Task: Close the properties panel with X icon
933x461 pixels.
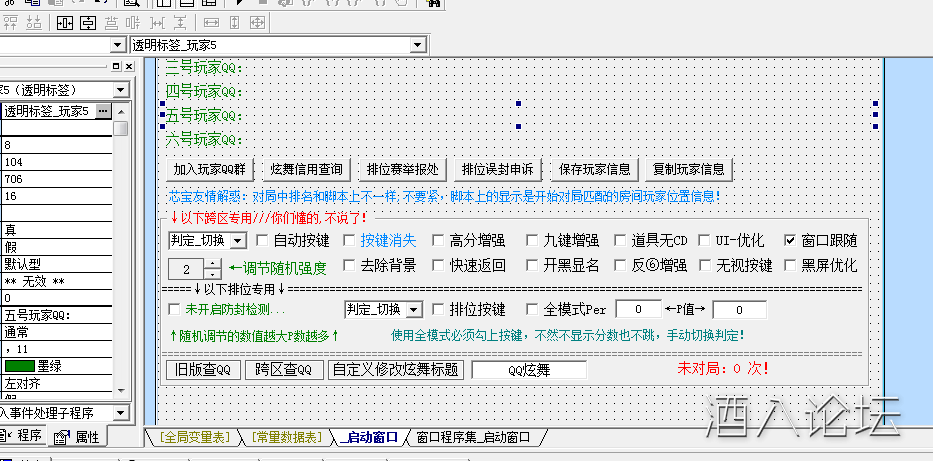Action: 127,66
